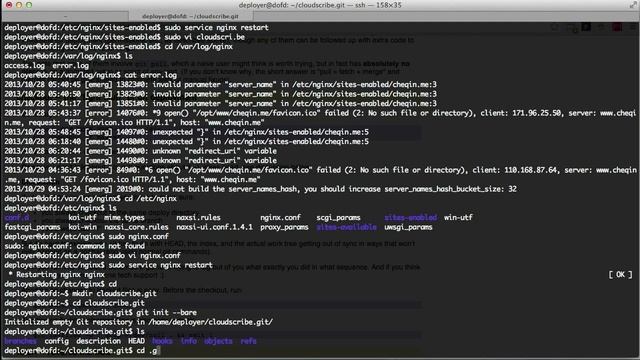This screenshot has width=640, height=360.
Task: Click the 'cat error.log' command
Action: [x=151, y=75]
